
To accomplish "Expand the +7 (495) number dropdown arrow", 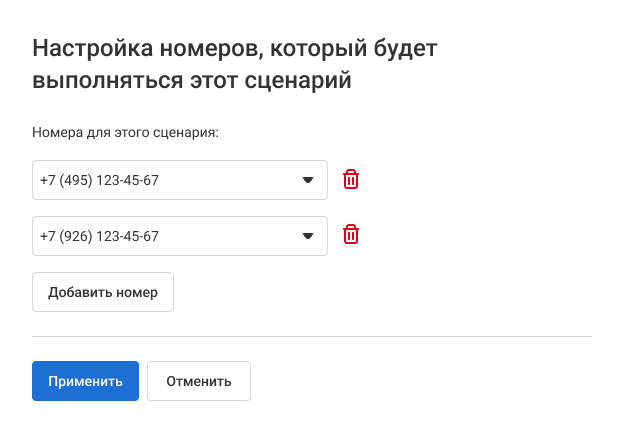I will click(308, 181).
